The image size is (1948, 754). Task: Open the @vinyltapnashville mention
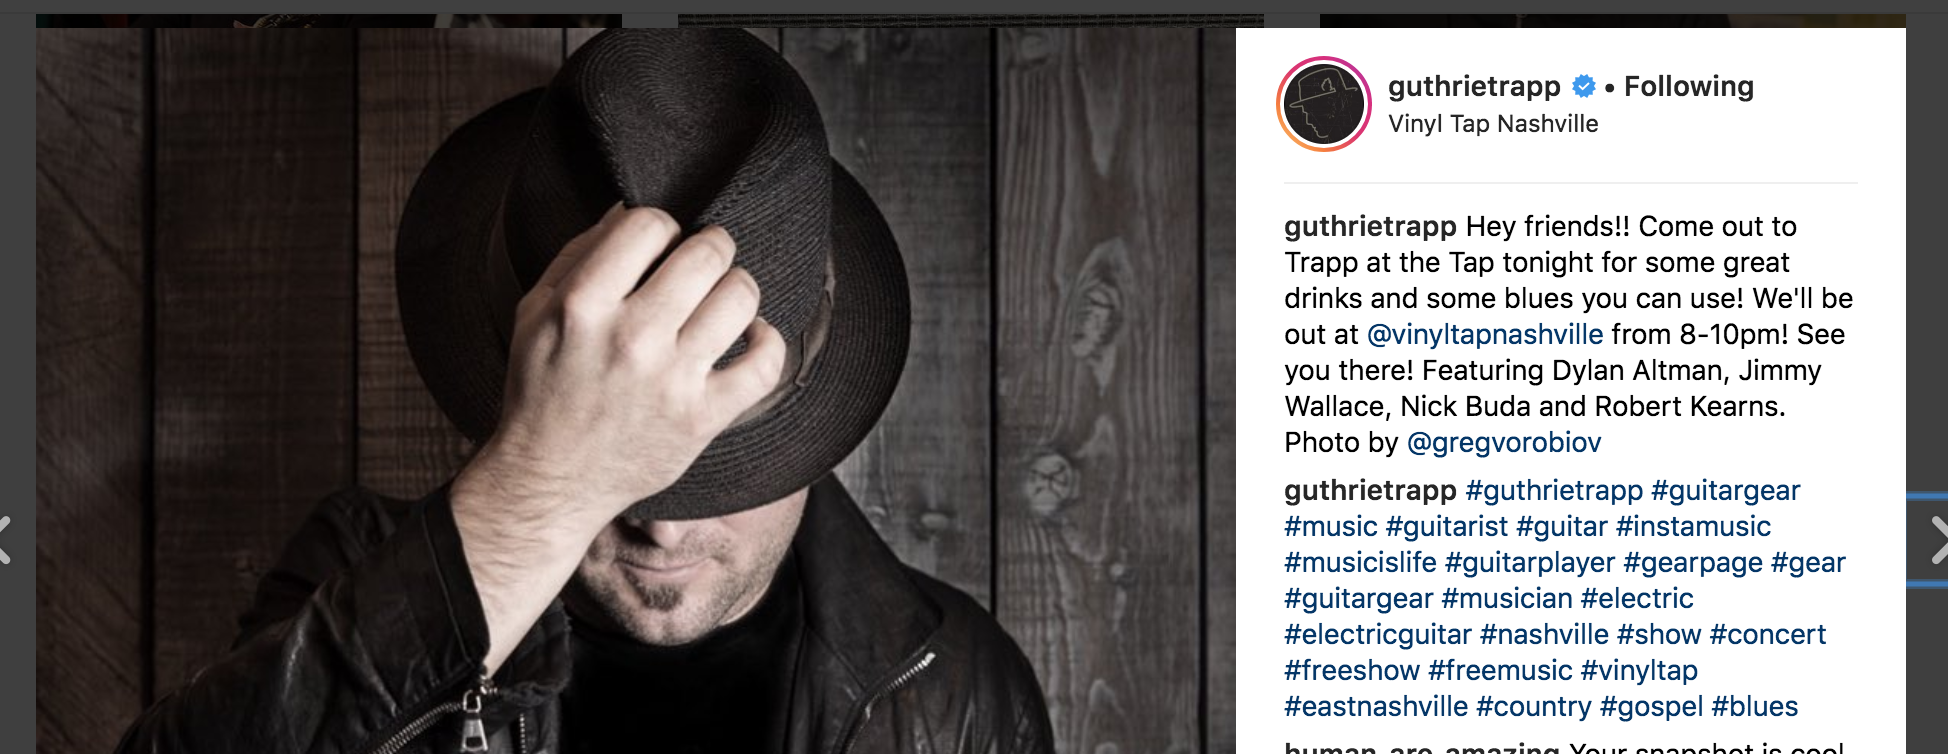[x=1485, y=334]
